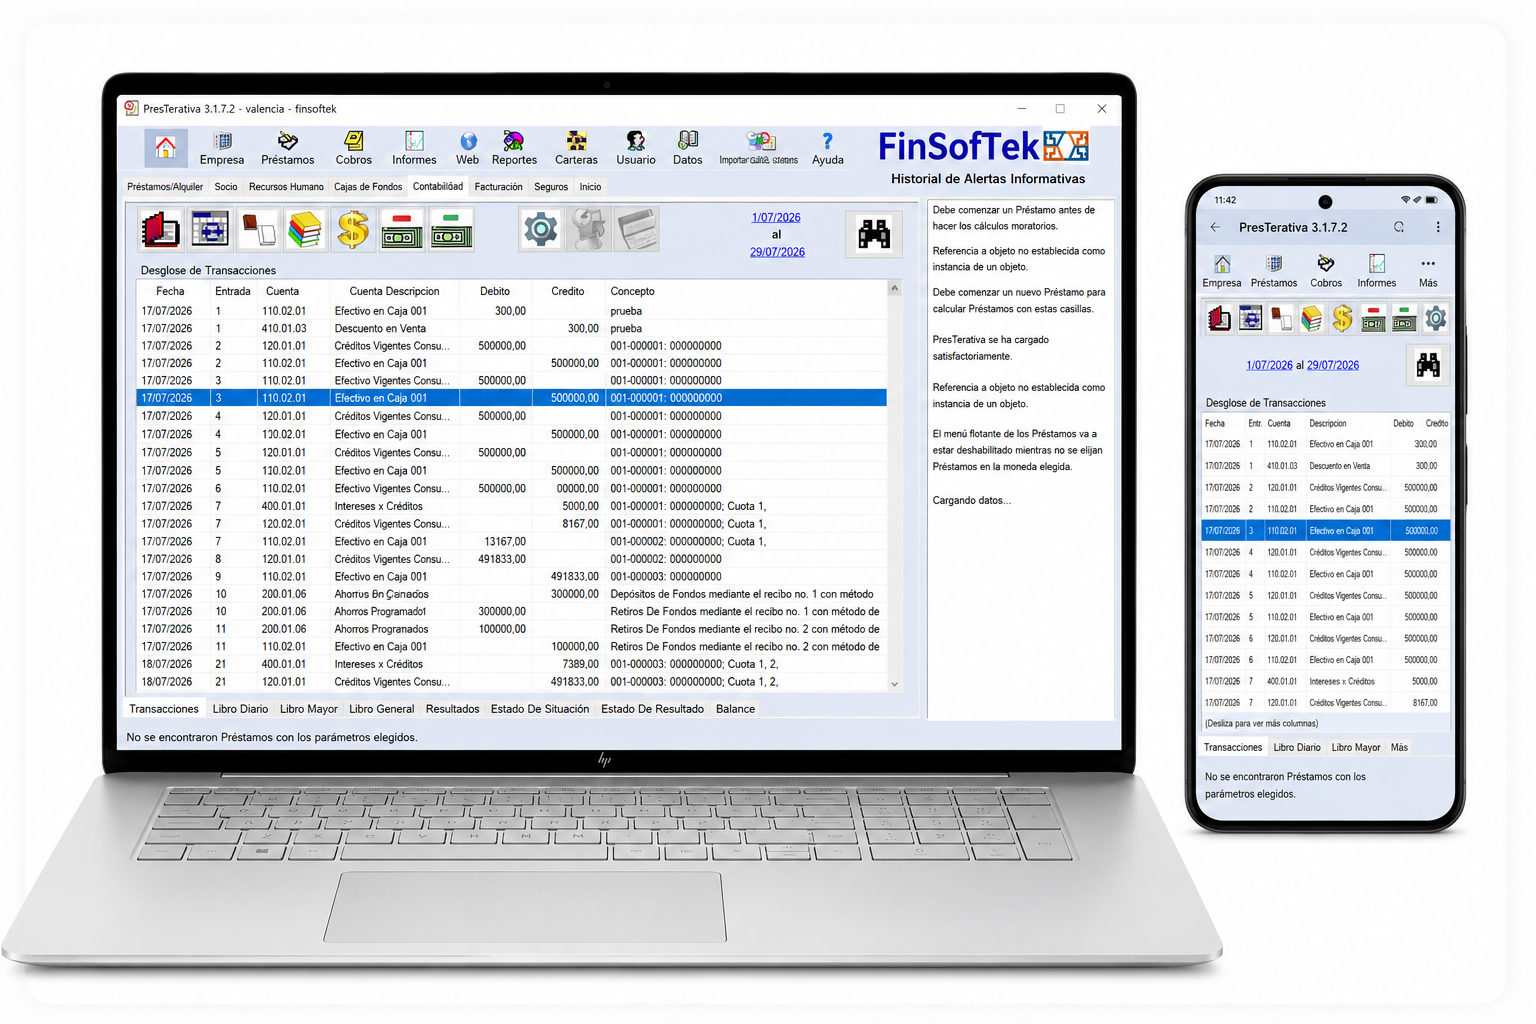
Task: Open Préstamos in the laptop toolbar
Action: [x=288, y=148]
